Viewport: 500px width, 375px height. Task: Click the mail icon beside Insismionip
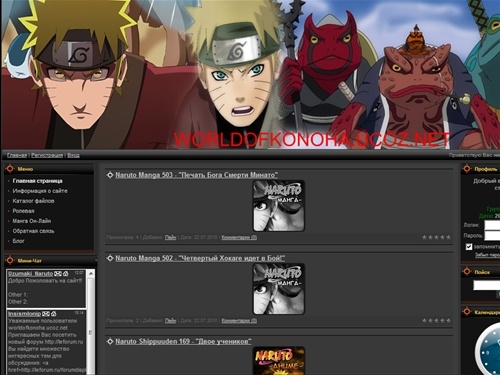tap(46, 314)
